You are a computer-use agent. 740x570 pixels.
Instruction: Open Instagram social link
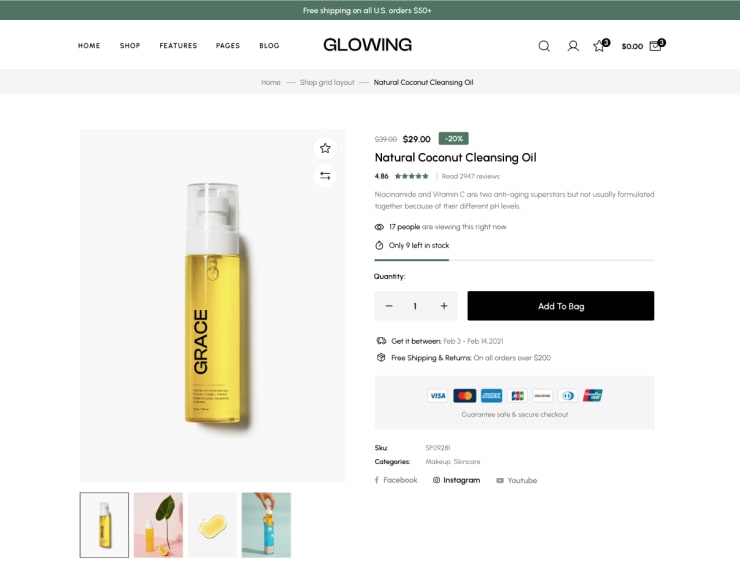pos(457,480)
